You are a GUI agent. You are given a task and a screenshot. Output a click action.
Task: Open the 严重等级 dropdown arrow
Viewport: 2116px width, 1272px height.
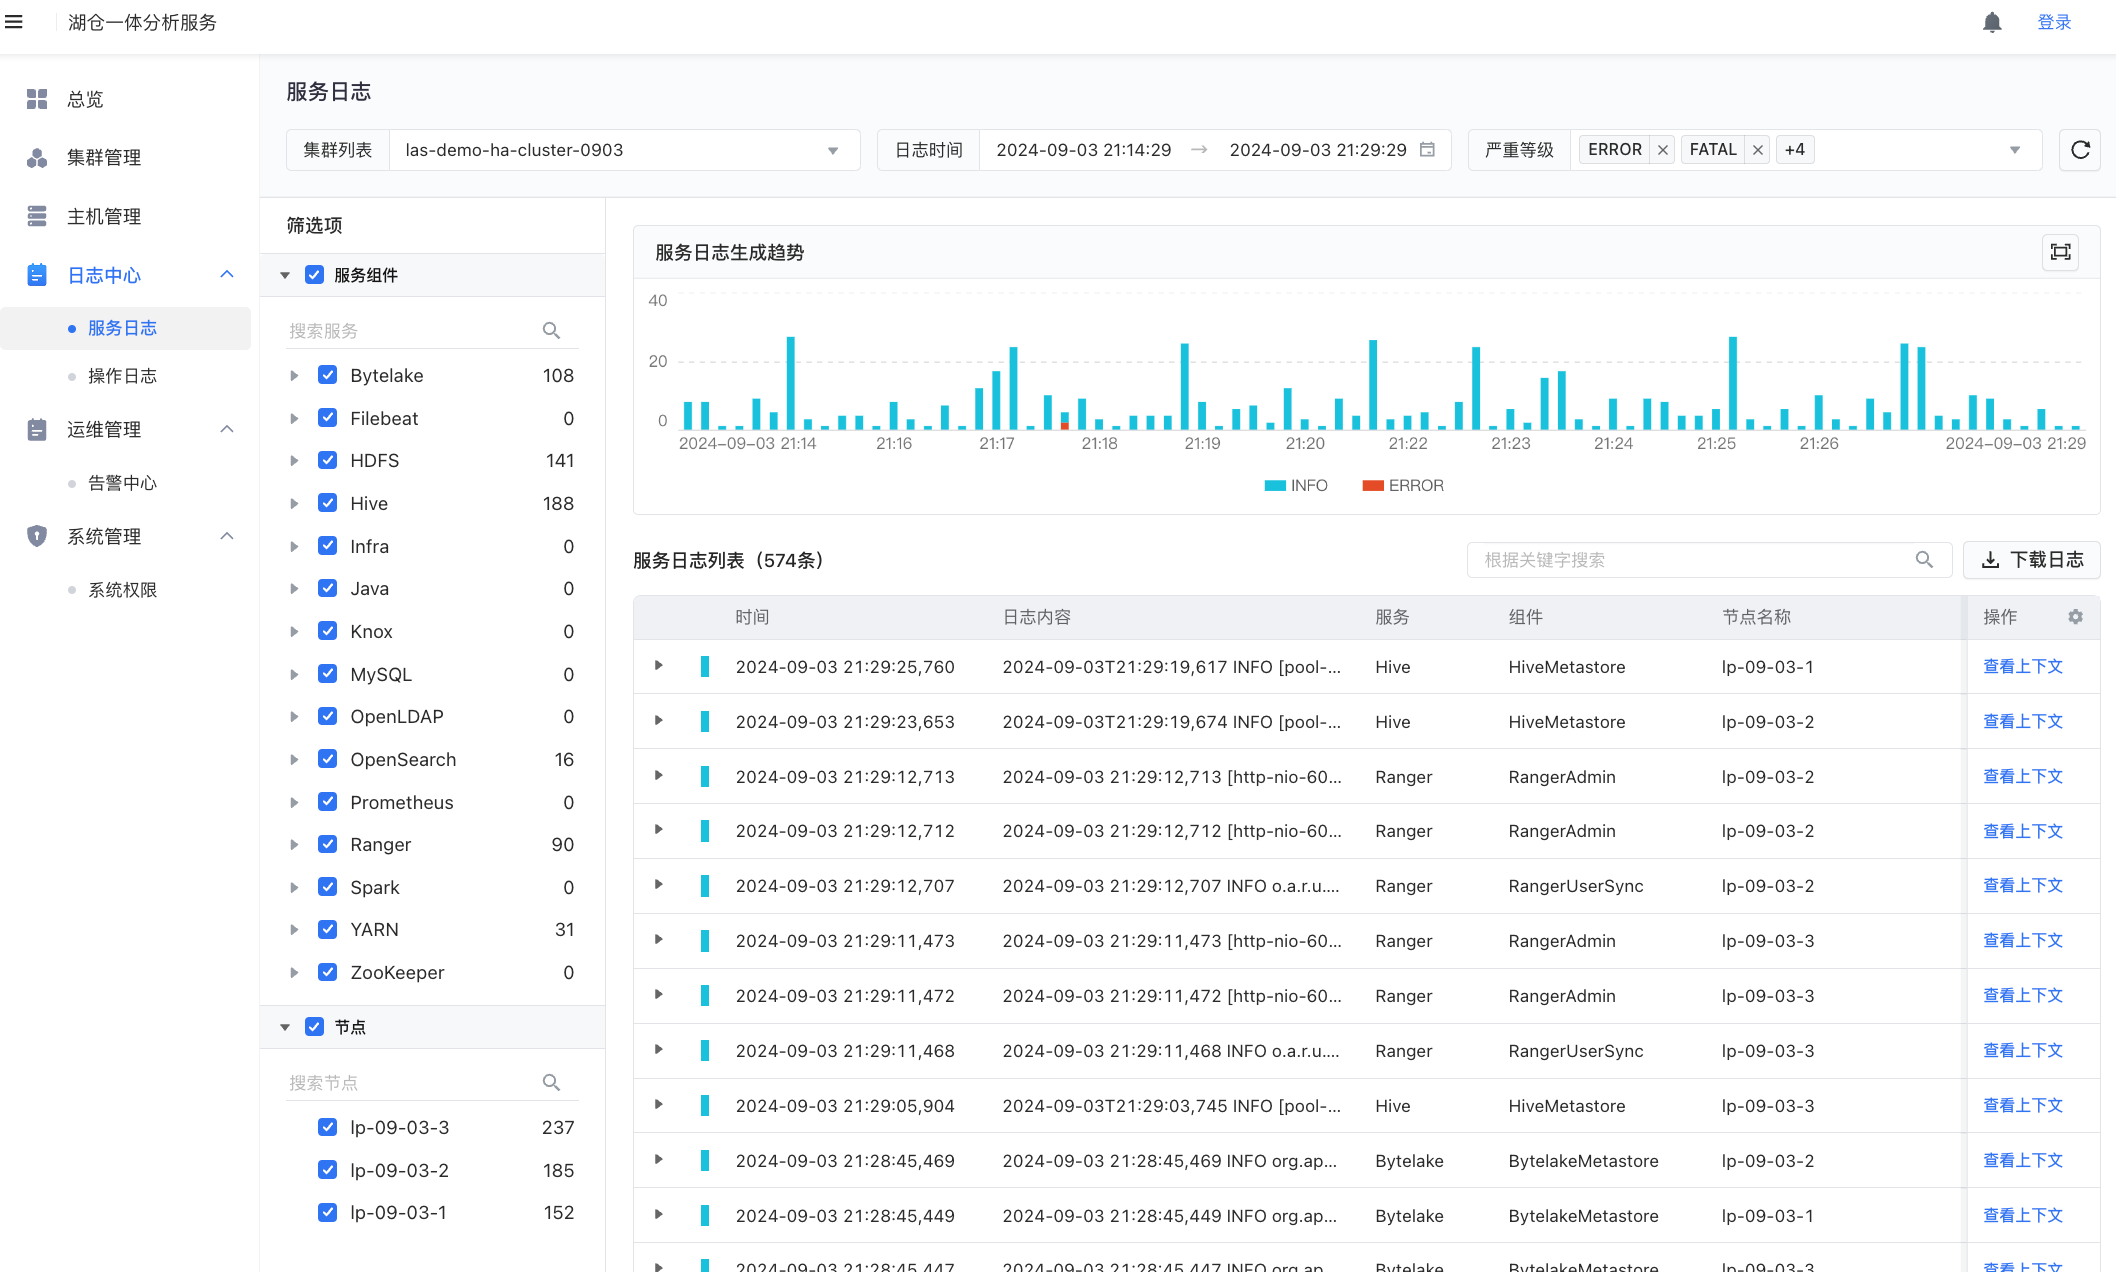[2015, 150]
